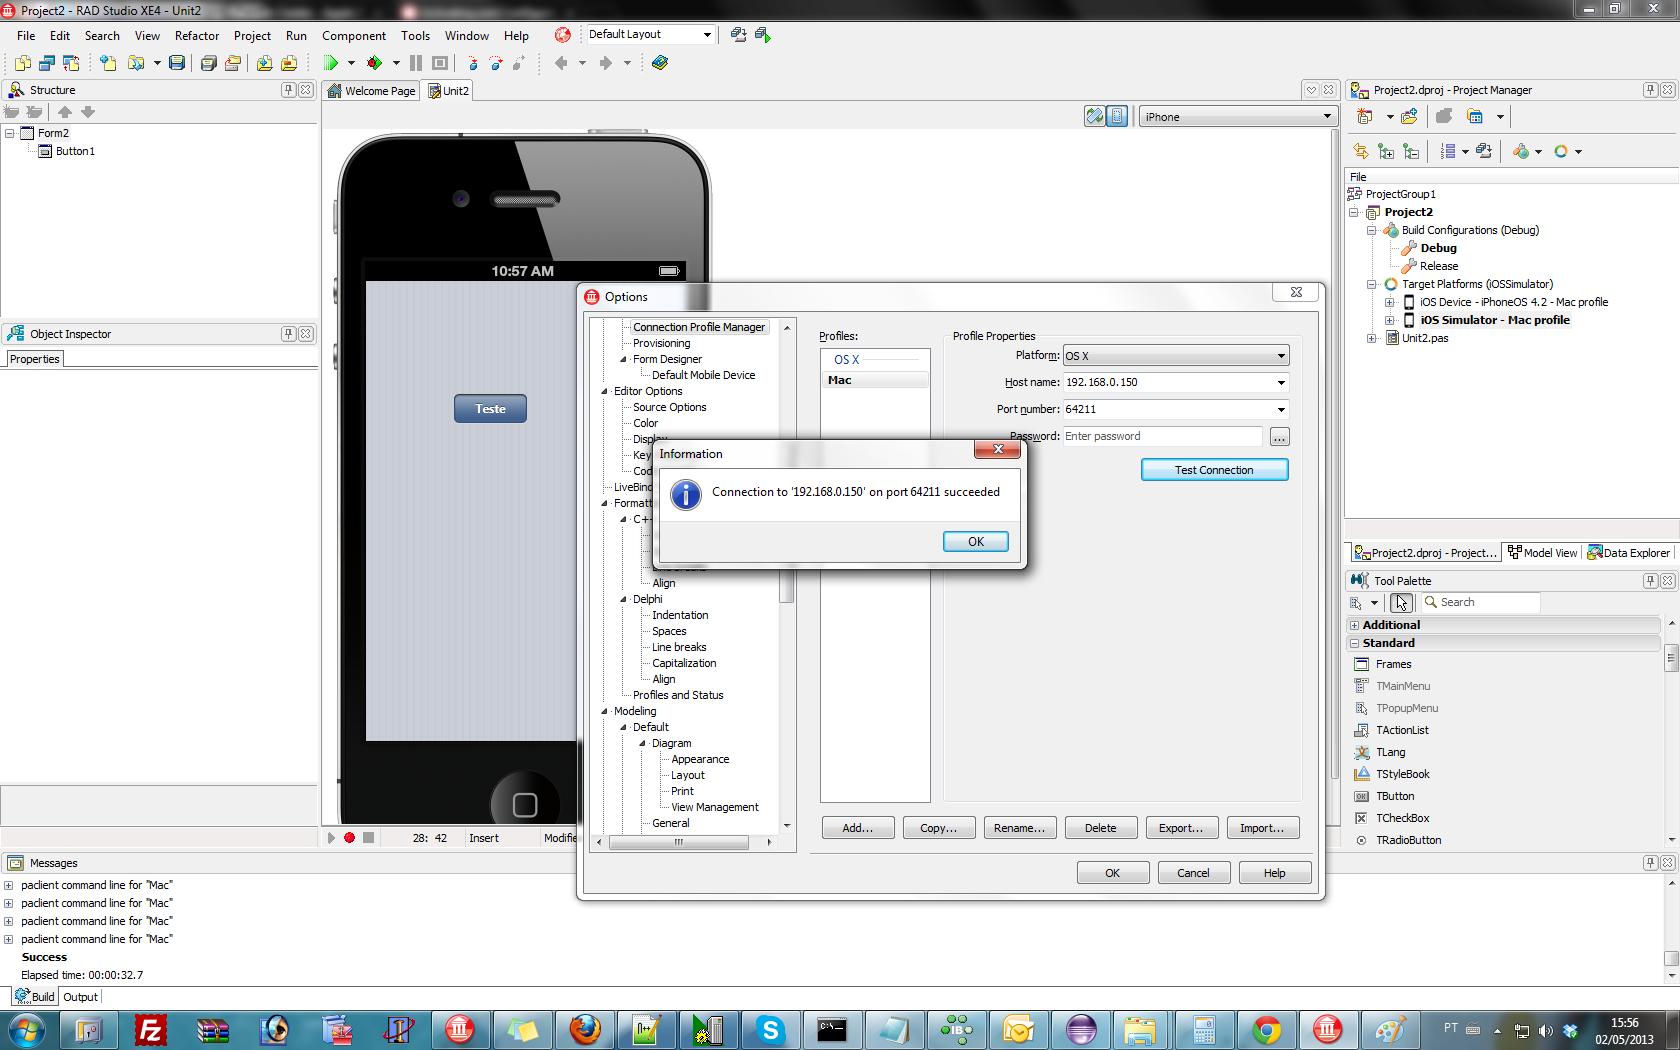Collapse the Build Configurations node
The image size is (1680, 1050).
tap(1372, 230)
